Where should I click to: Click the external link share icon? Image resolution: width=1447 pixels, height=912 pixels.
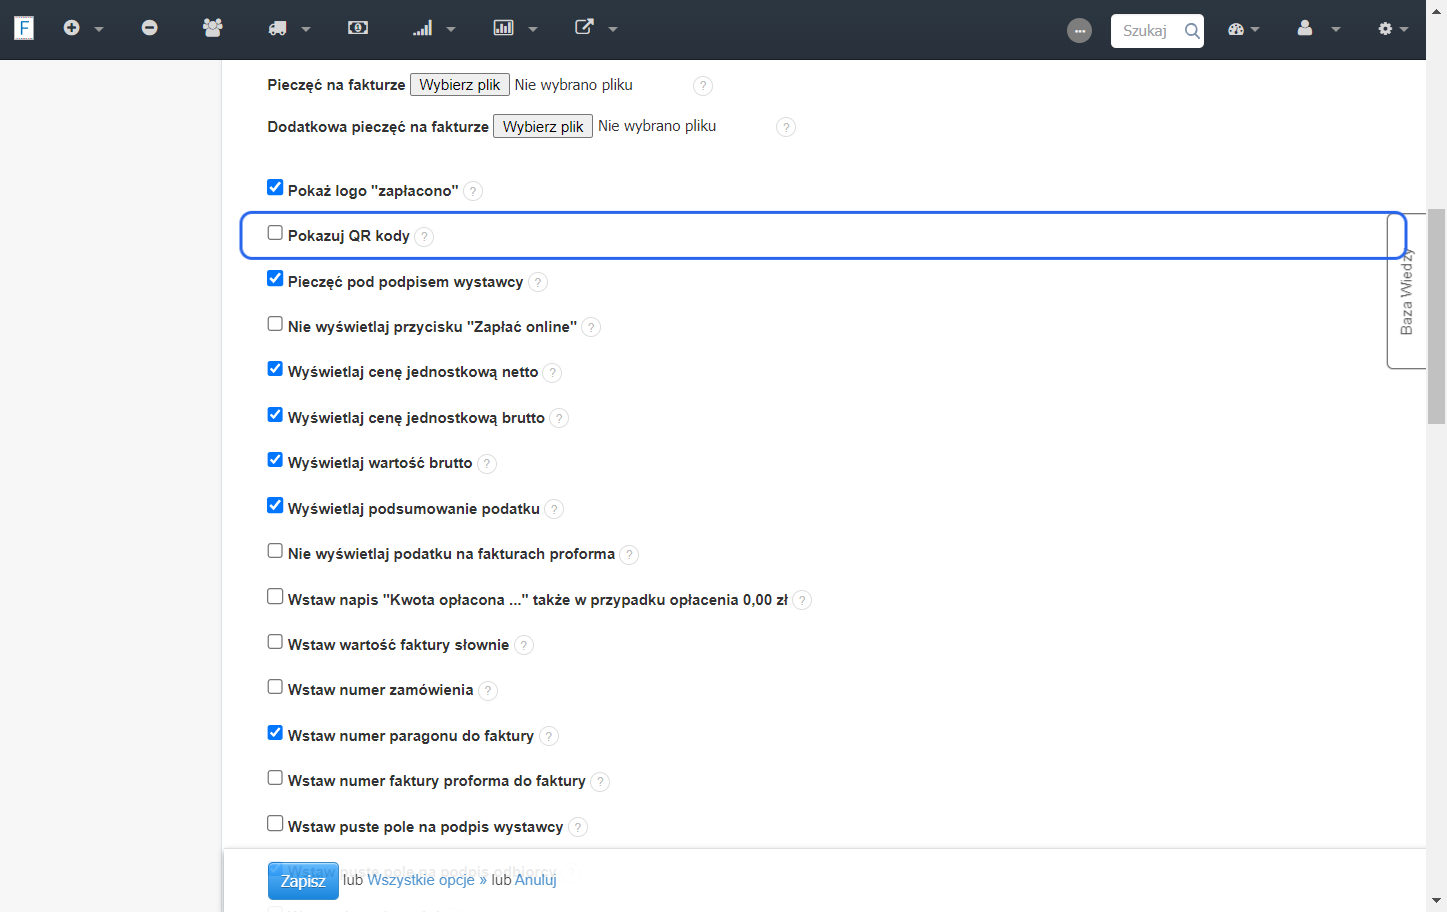pyautogui.click(x=584, y=27)
